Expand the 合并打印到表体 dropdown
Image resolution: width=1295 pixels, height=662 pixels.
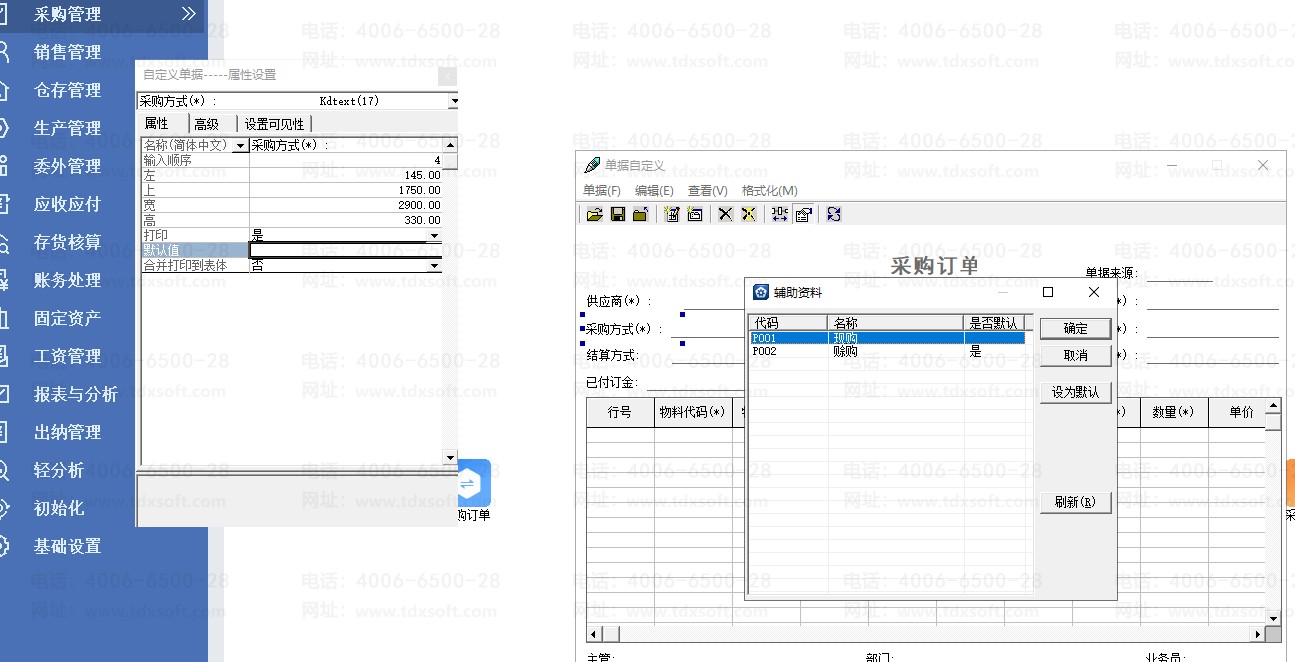pyautogui.click(x=434, y=266)
